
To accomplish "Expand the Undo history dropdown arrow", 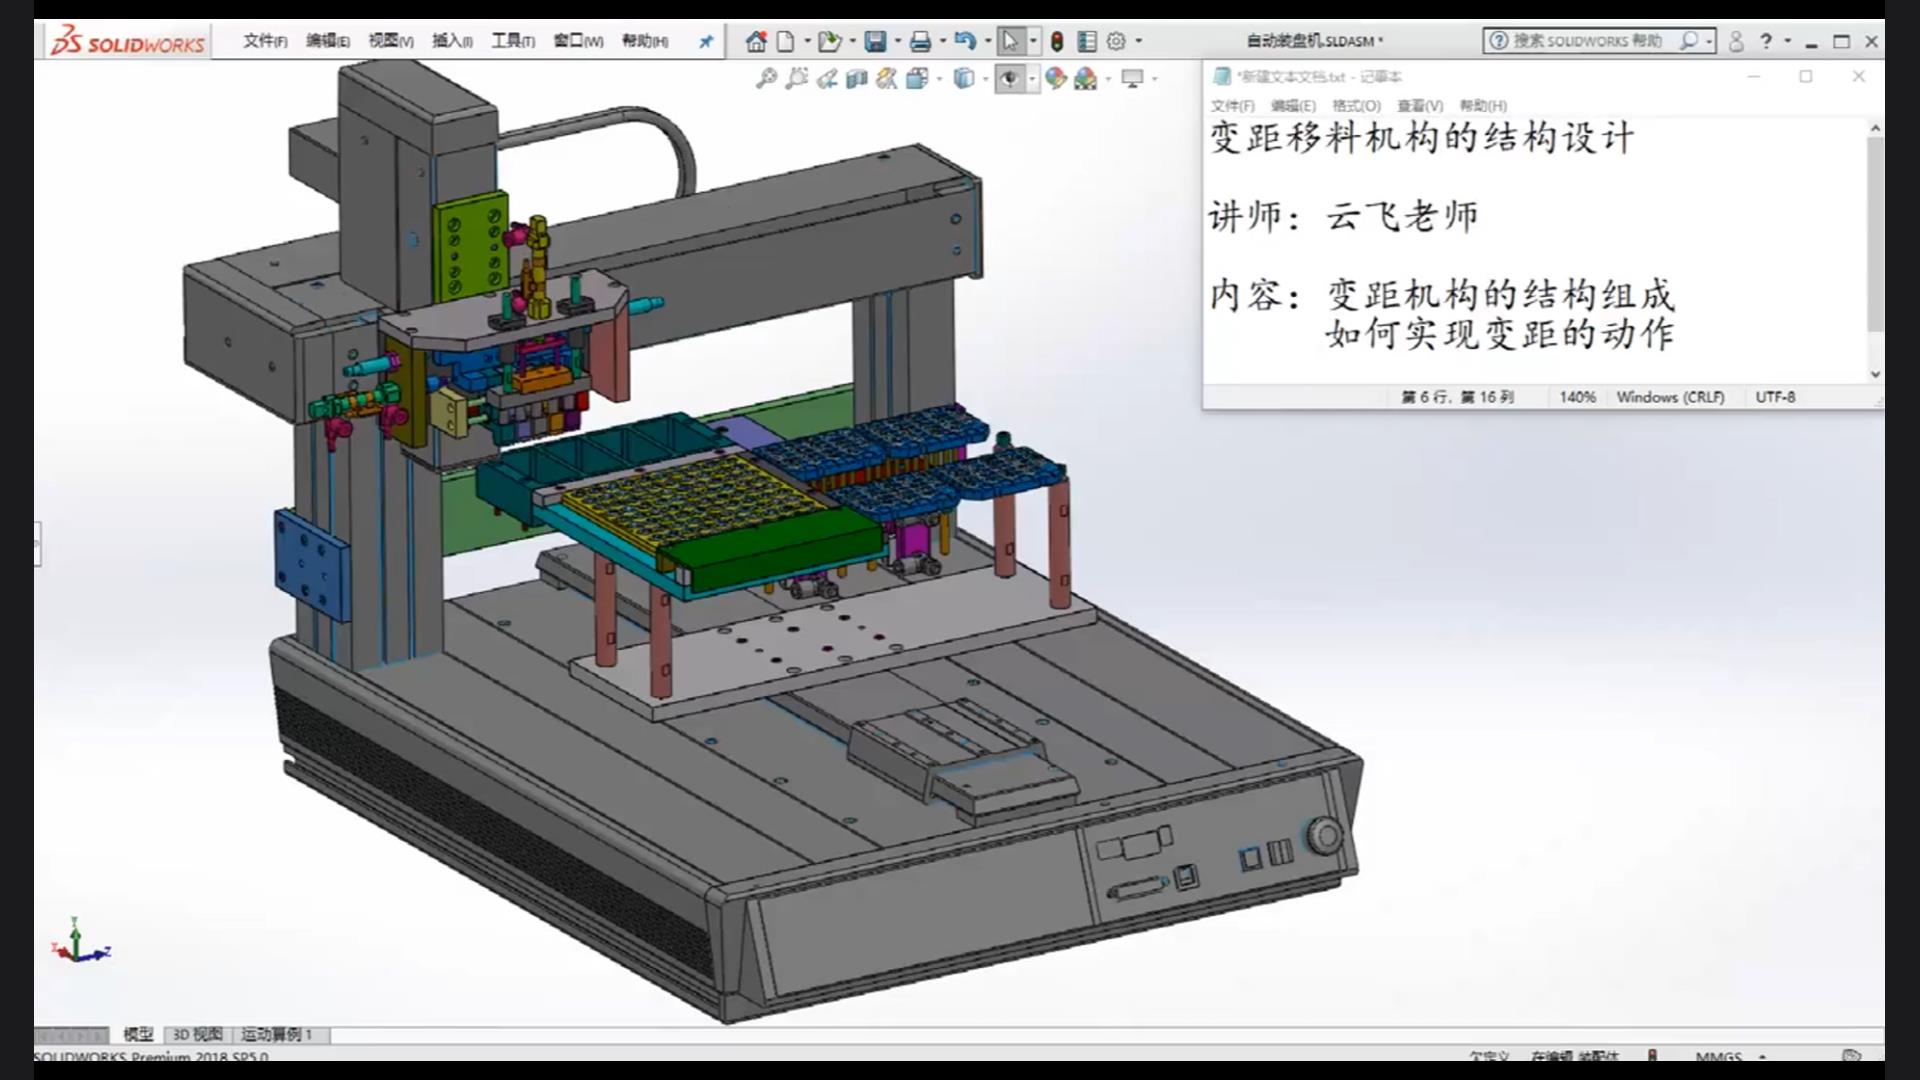I will (x=987, y=41).
